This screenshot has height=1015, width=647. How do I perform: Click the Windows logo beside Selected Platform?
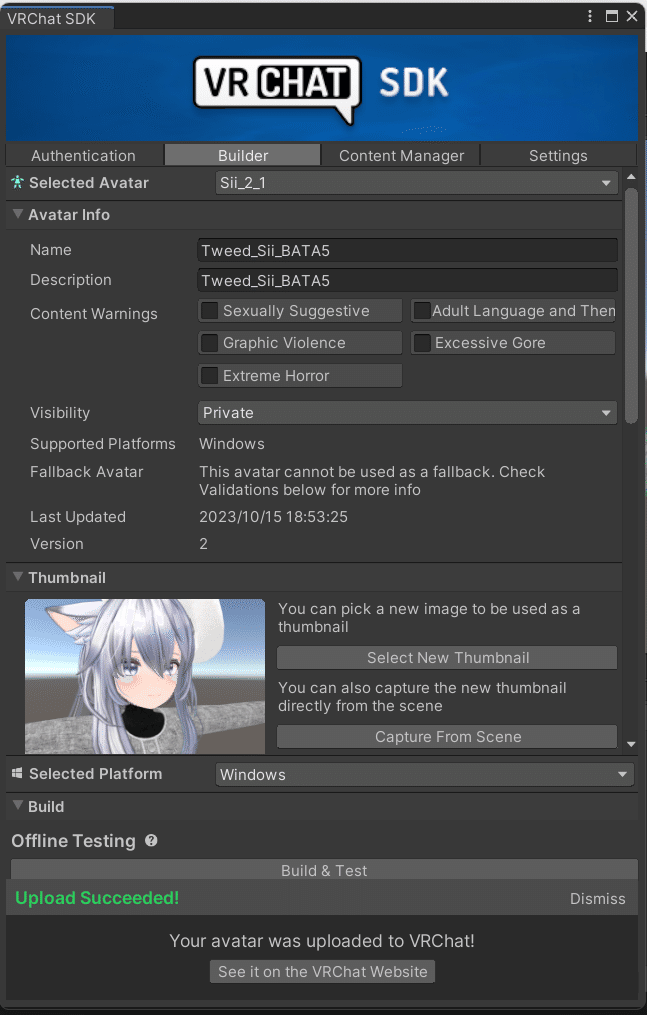click(x=17, y=774)
